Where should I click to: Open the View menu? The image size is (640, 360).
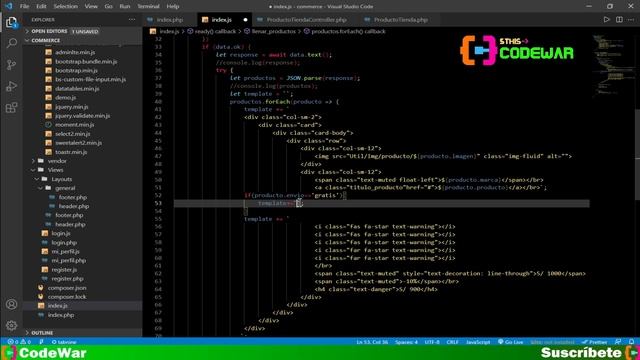[91, 6]
